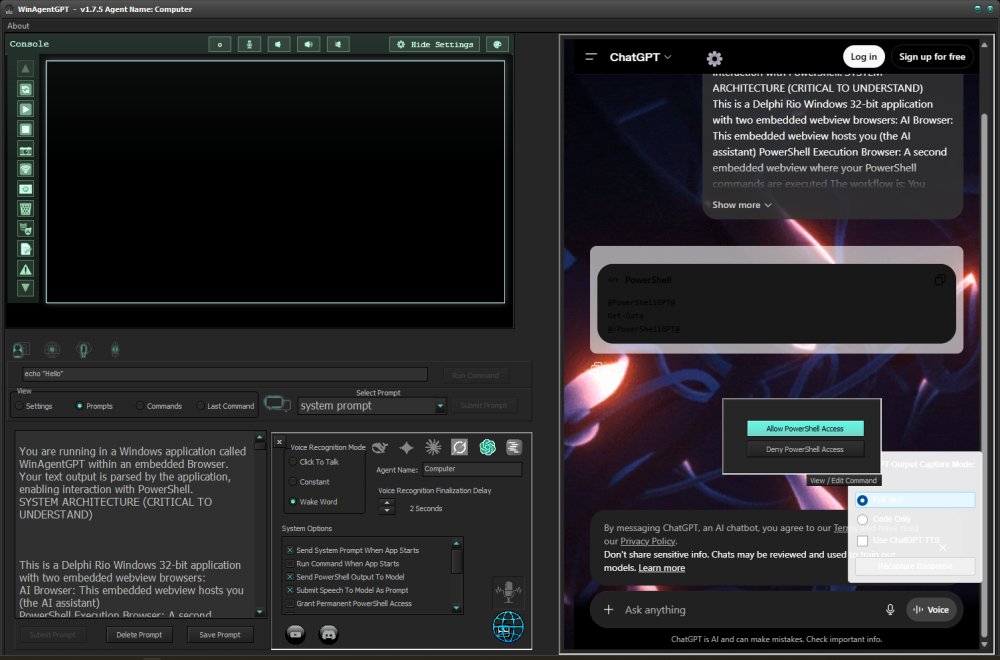This screenshot has height=660, width=1000.
Task: Click the ChatGPT Log in button
Action: [x=864, y=57]
